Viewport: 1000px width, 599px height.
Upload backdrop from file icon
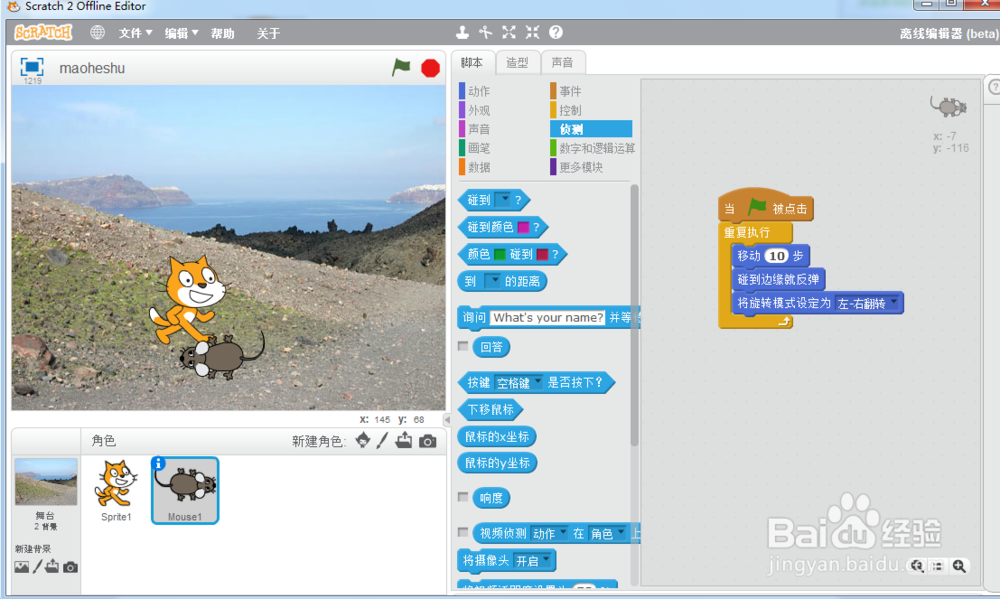52,566
